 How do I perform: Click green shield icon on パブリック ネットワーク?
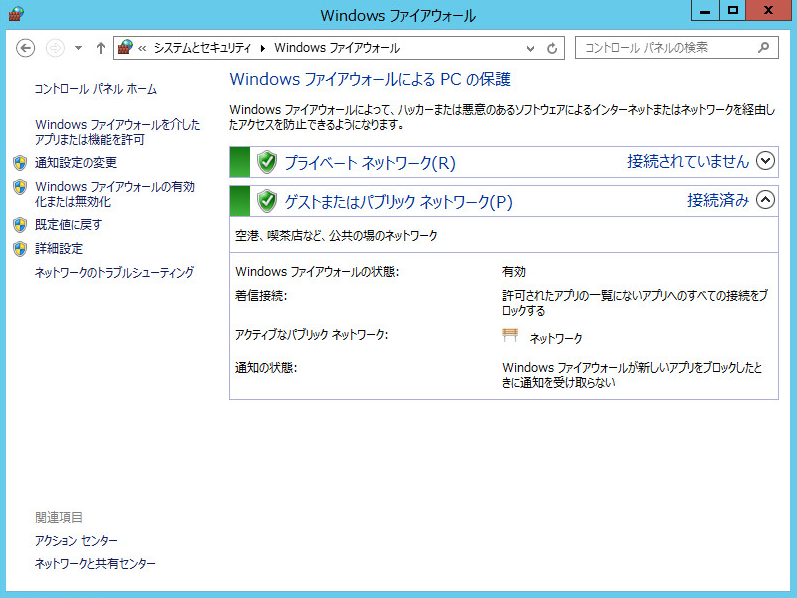[x=267, y=201]
